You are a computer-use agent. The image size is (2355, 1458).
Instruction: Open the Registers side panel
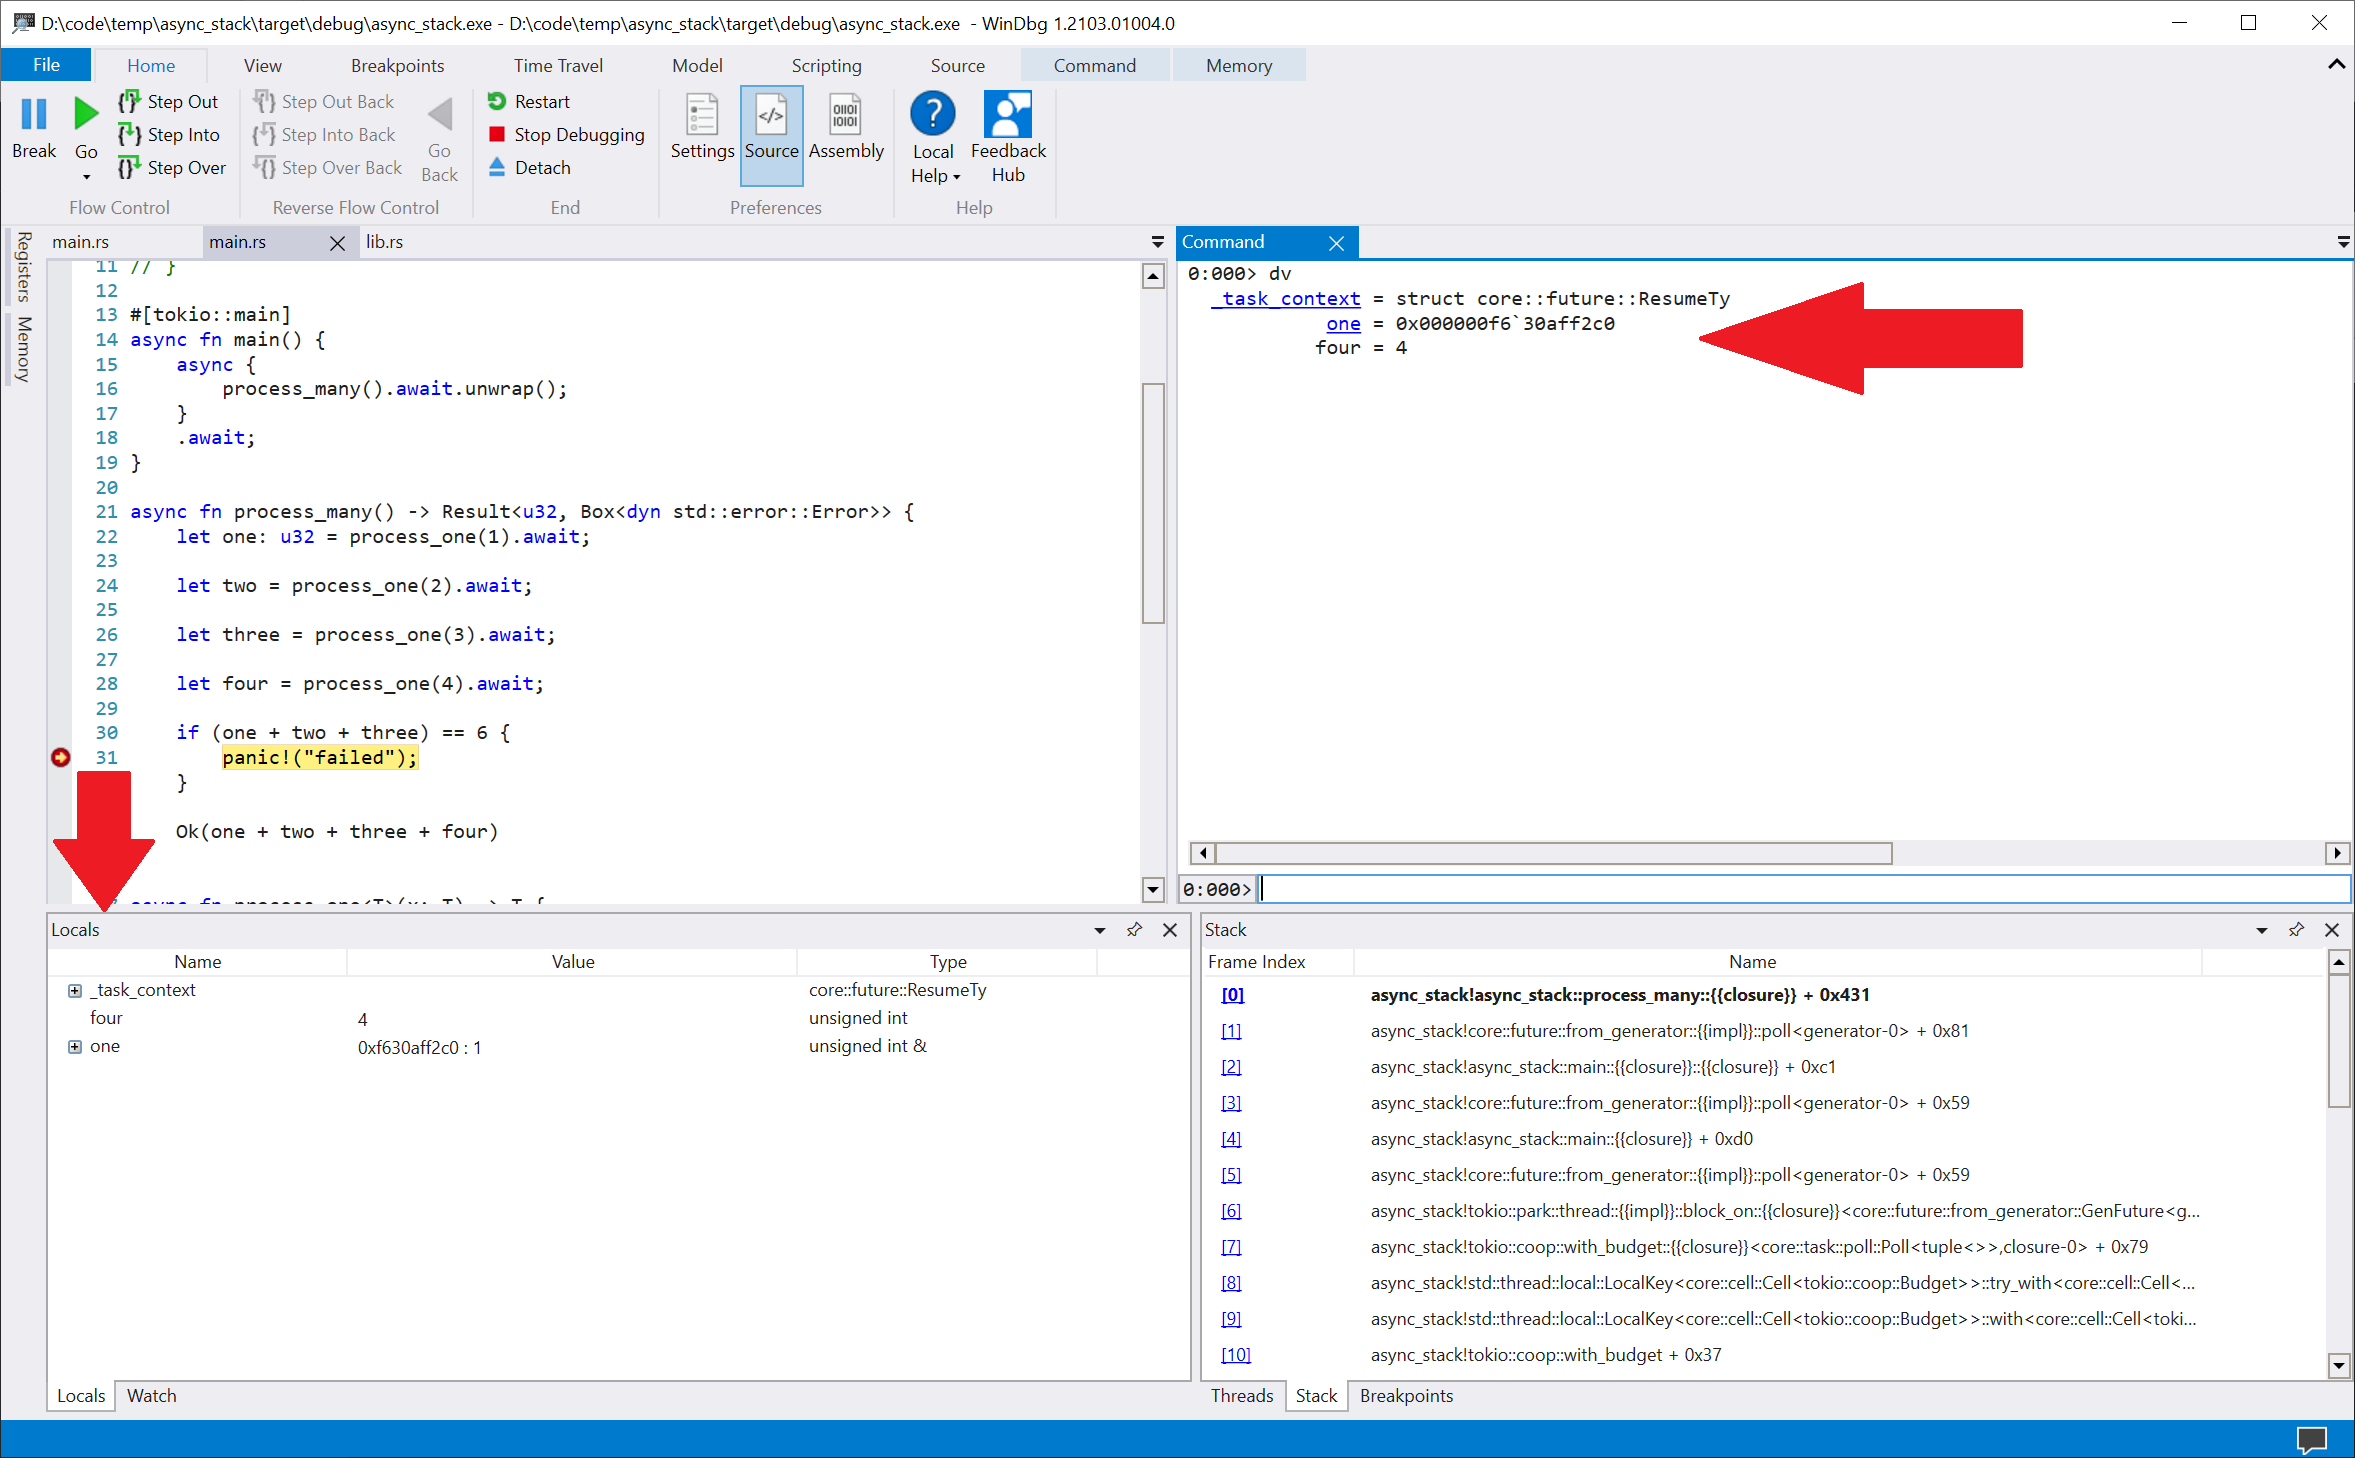(x=24, y=267)
